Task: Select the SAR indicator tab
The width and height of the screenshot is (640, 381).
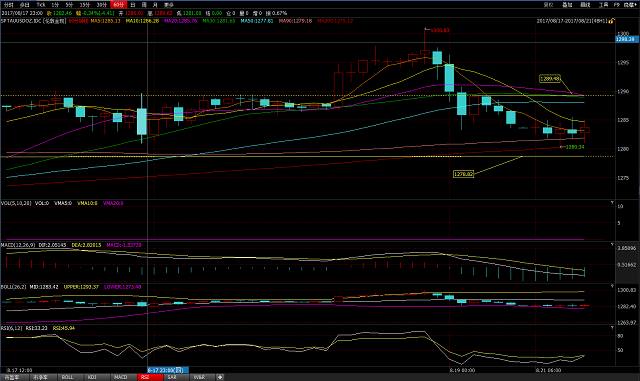Action: tap(172, 377)
